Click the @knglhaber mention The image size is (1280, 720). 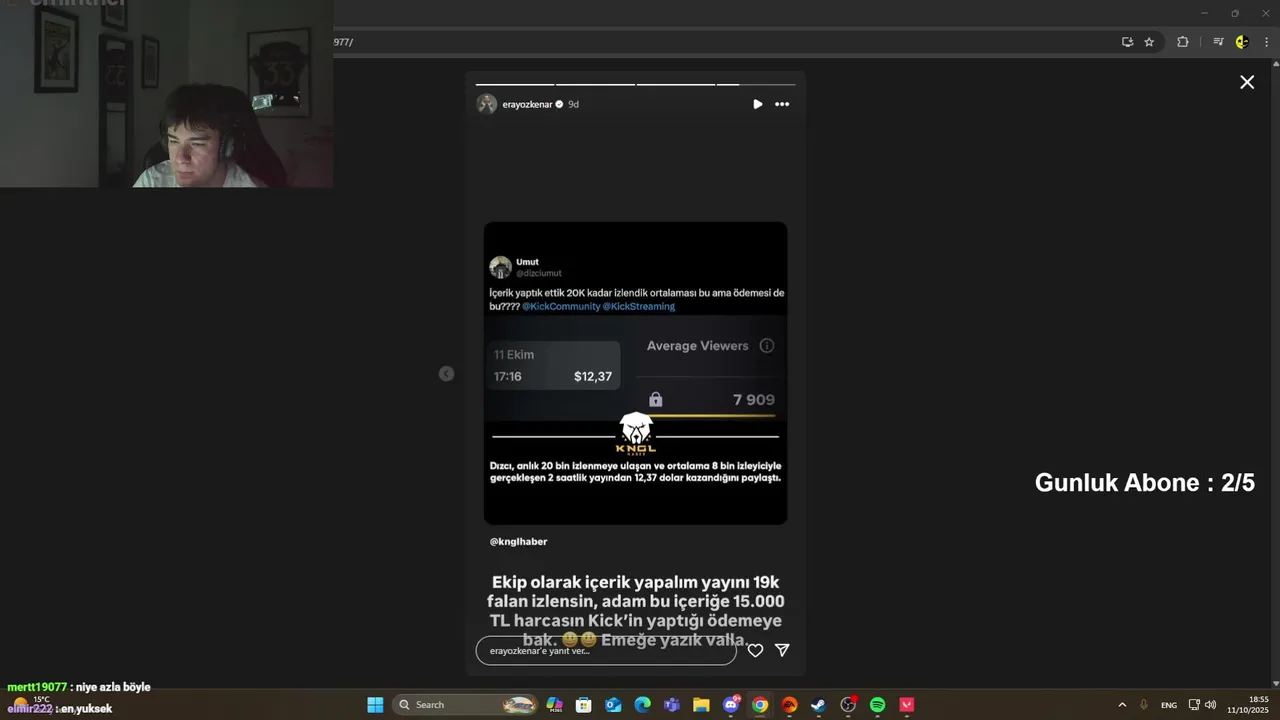point(518,541)
